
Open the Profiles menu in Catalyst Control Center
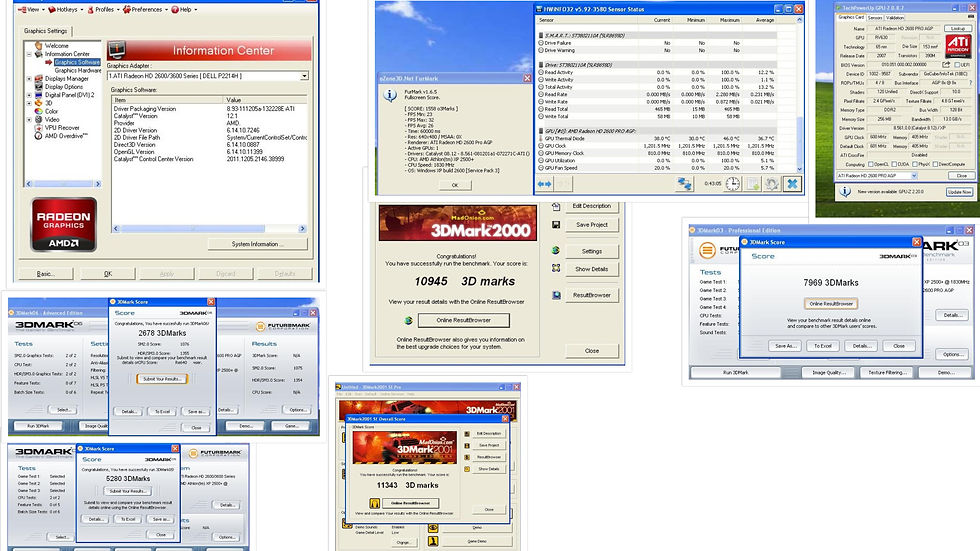point(102,9)
